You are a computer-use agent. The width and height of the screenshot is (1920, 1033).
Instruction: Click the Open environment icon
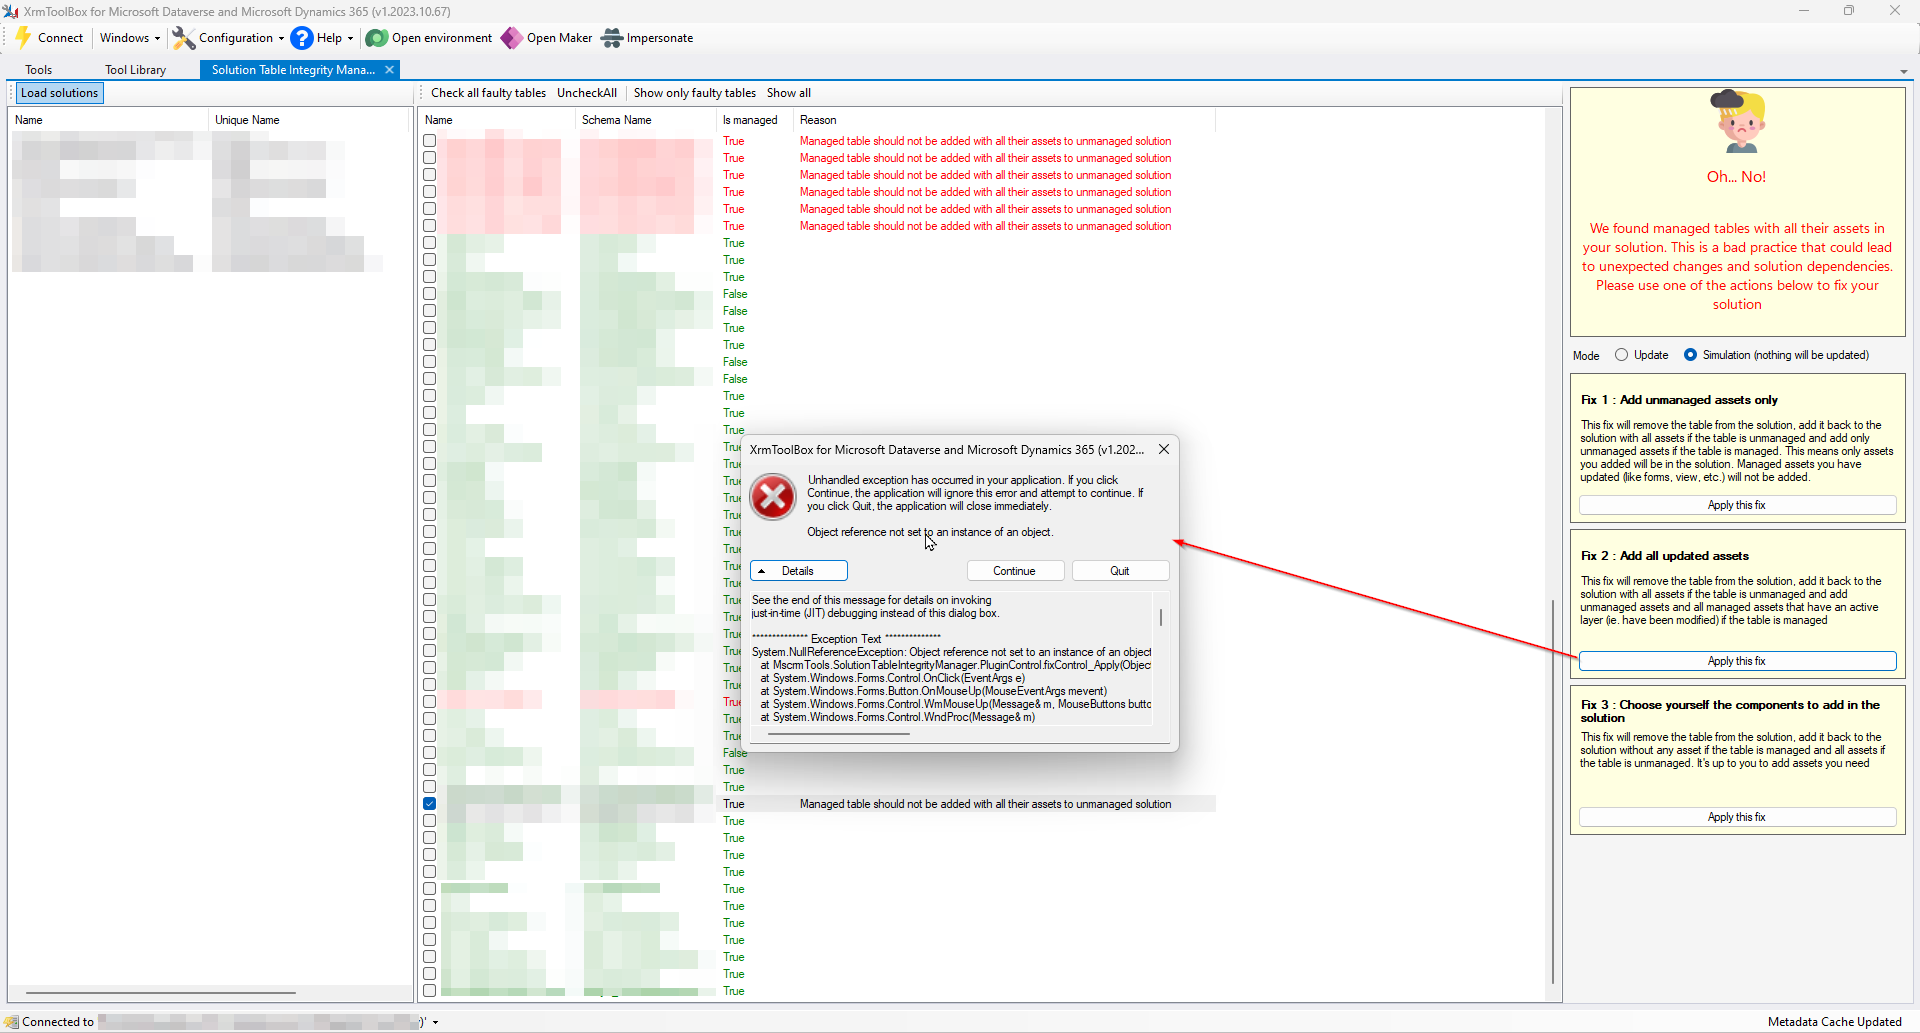(376, 37)
